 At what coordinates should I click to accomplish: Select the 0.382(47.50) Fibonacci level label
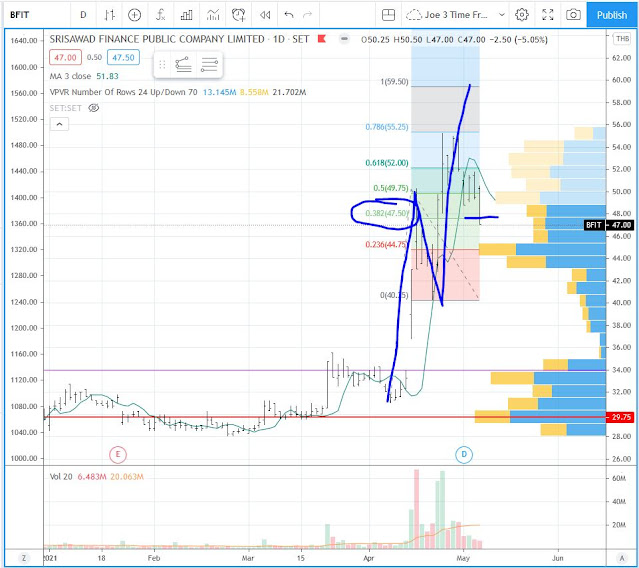tap(387, 214)
